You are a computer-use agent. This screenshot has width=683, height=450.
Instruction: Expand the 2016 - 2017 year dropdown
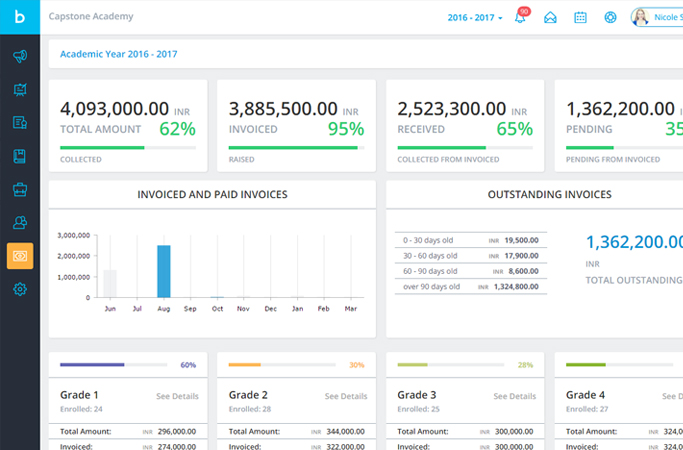click(x=475, y=17)
